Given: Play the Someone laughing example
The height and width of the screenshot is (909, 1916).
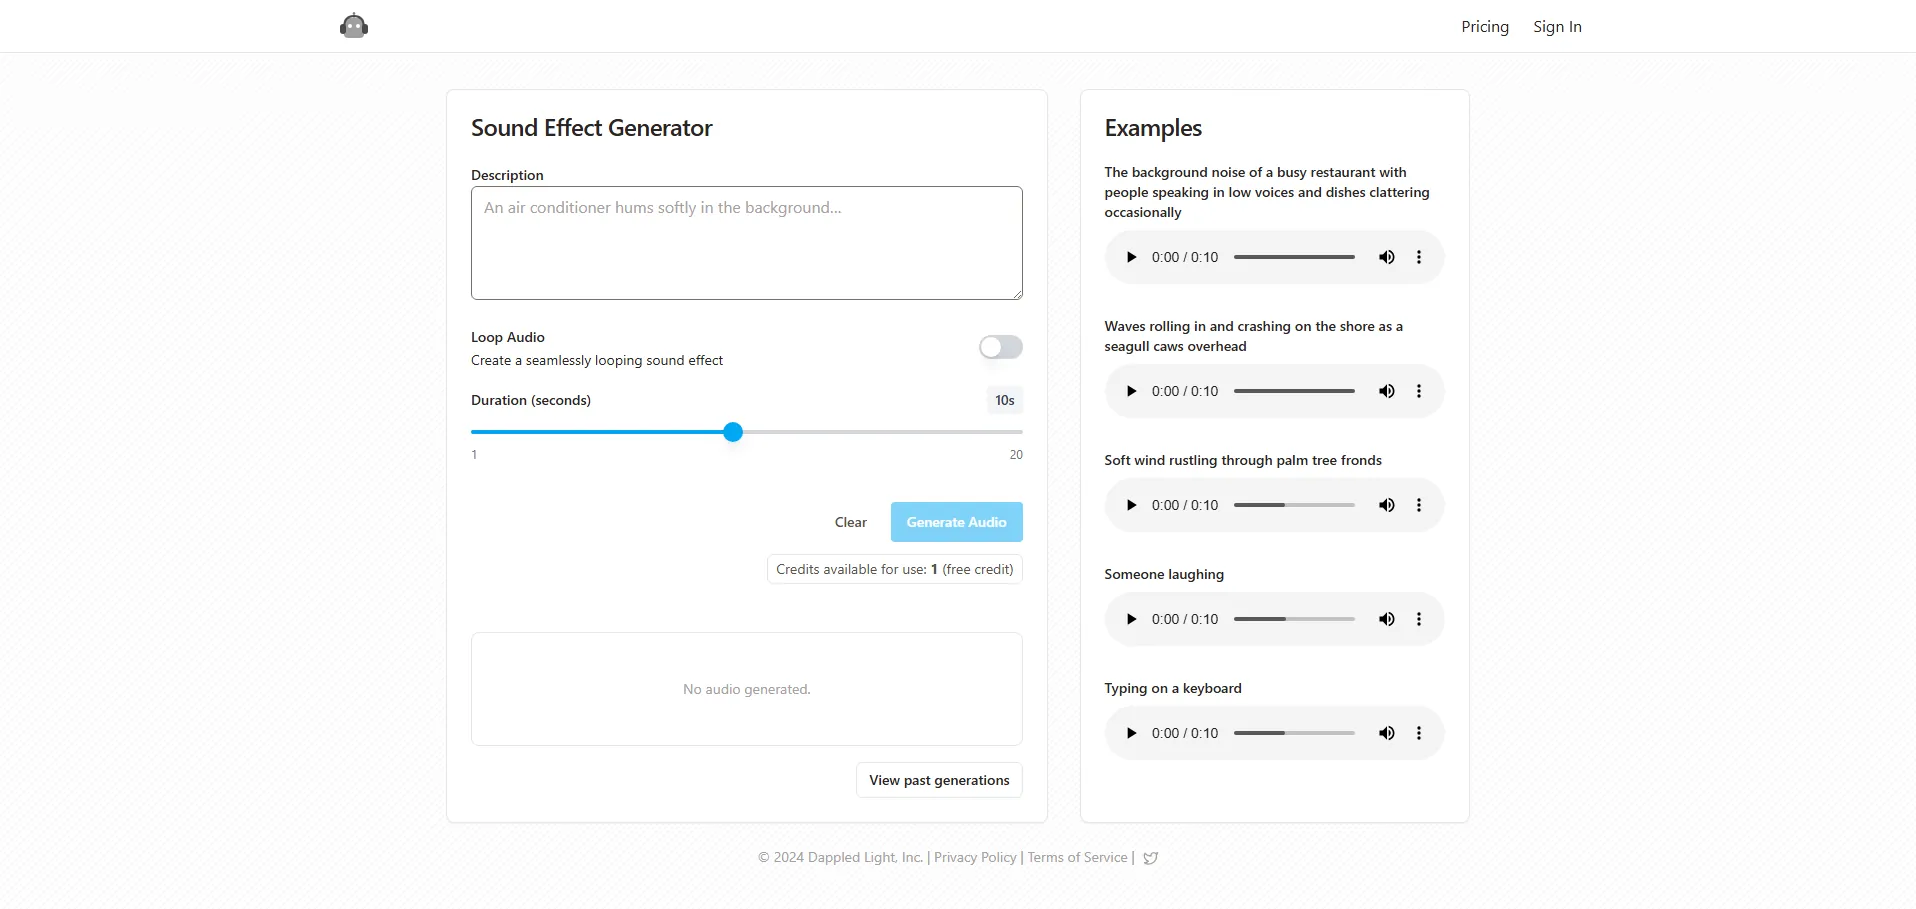Looking at the screenshot, I should coord(1131,619).
